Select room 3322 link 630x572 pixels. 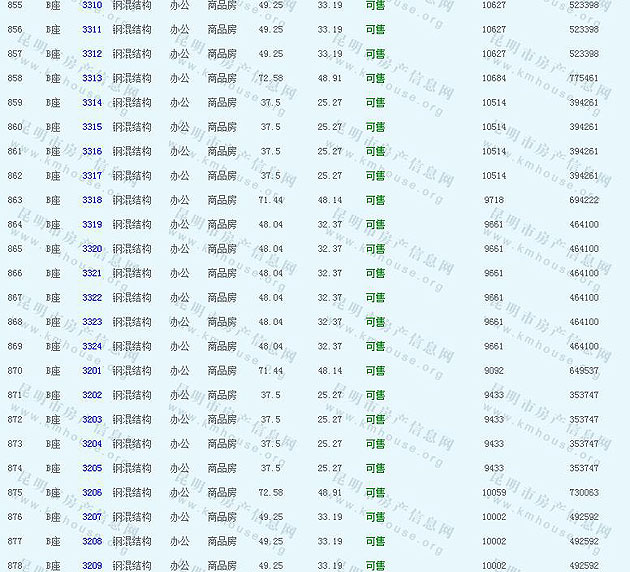pyautogui.click(x=92, y=298)
